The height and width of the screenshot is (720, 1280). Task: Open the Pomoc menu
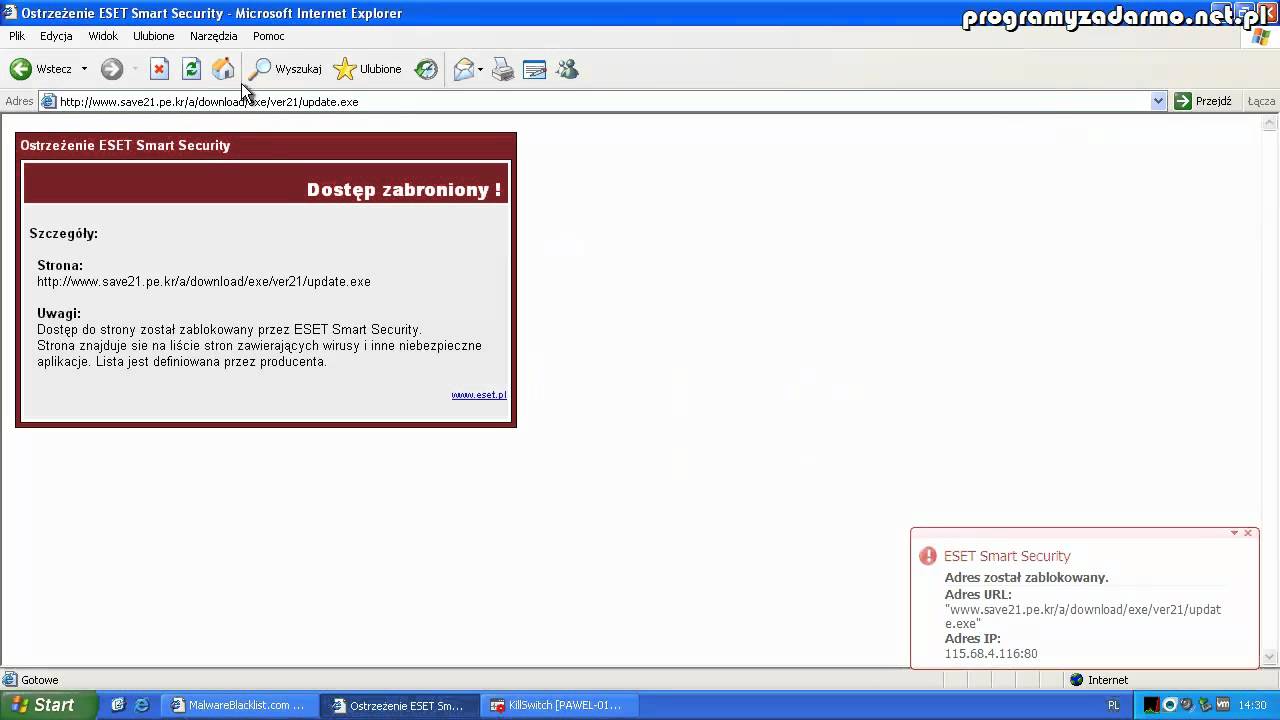pyautogui.click(x=269, y=36)
